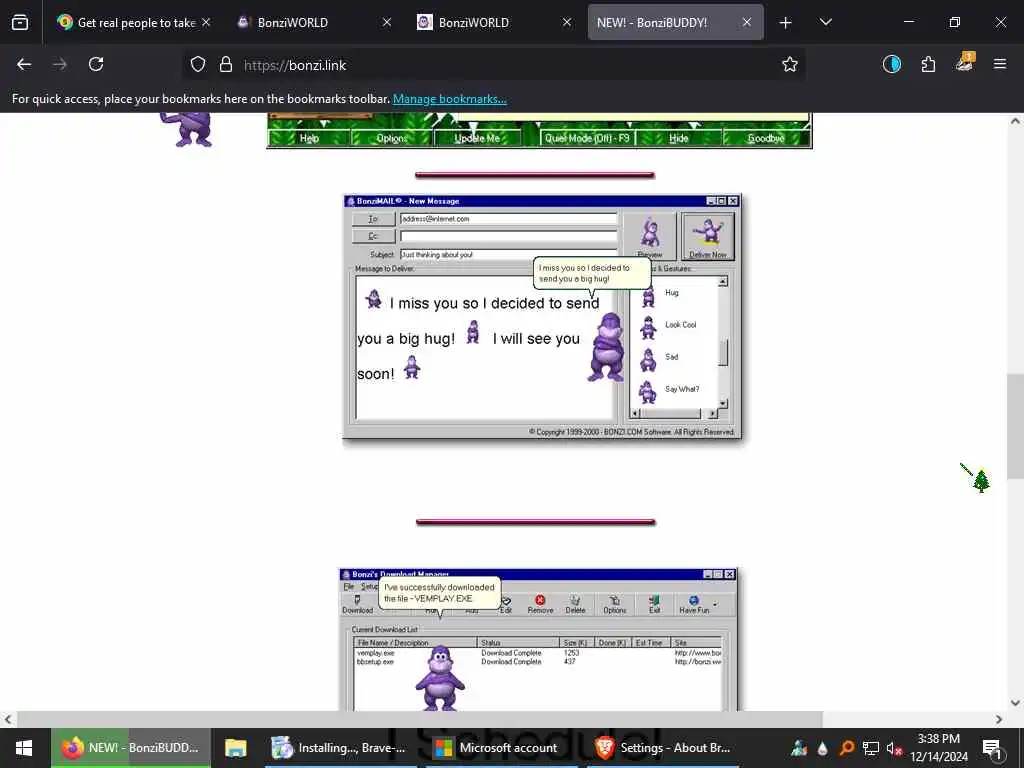The width and height of the screenshot is (1024, 768).
Task: Open File Explorer from taskbar
Action: [235, 748]
